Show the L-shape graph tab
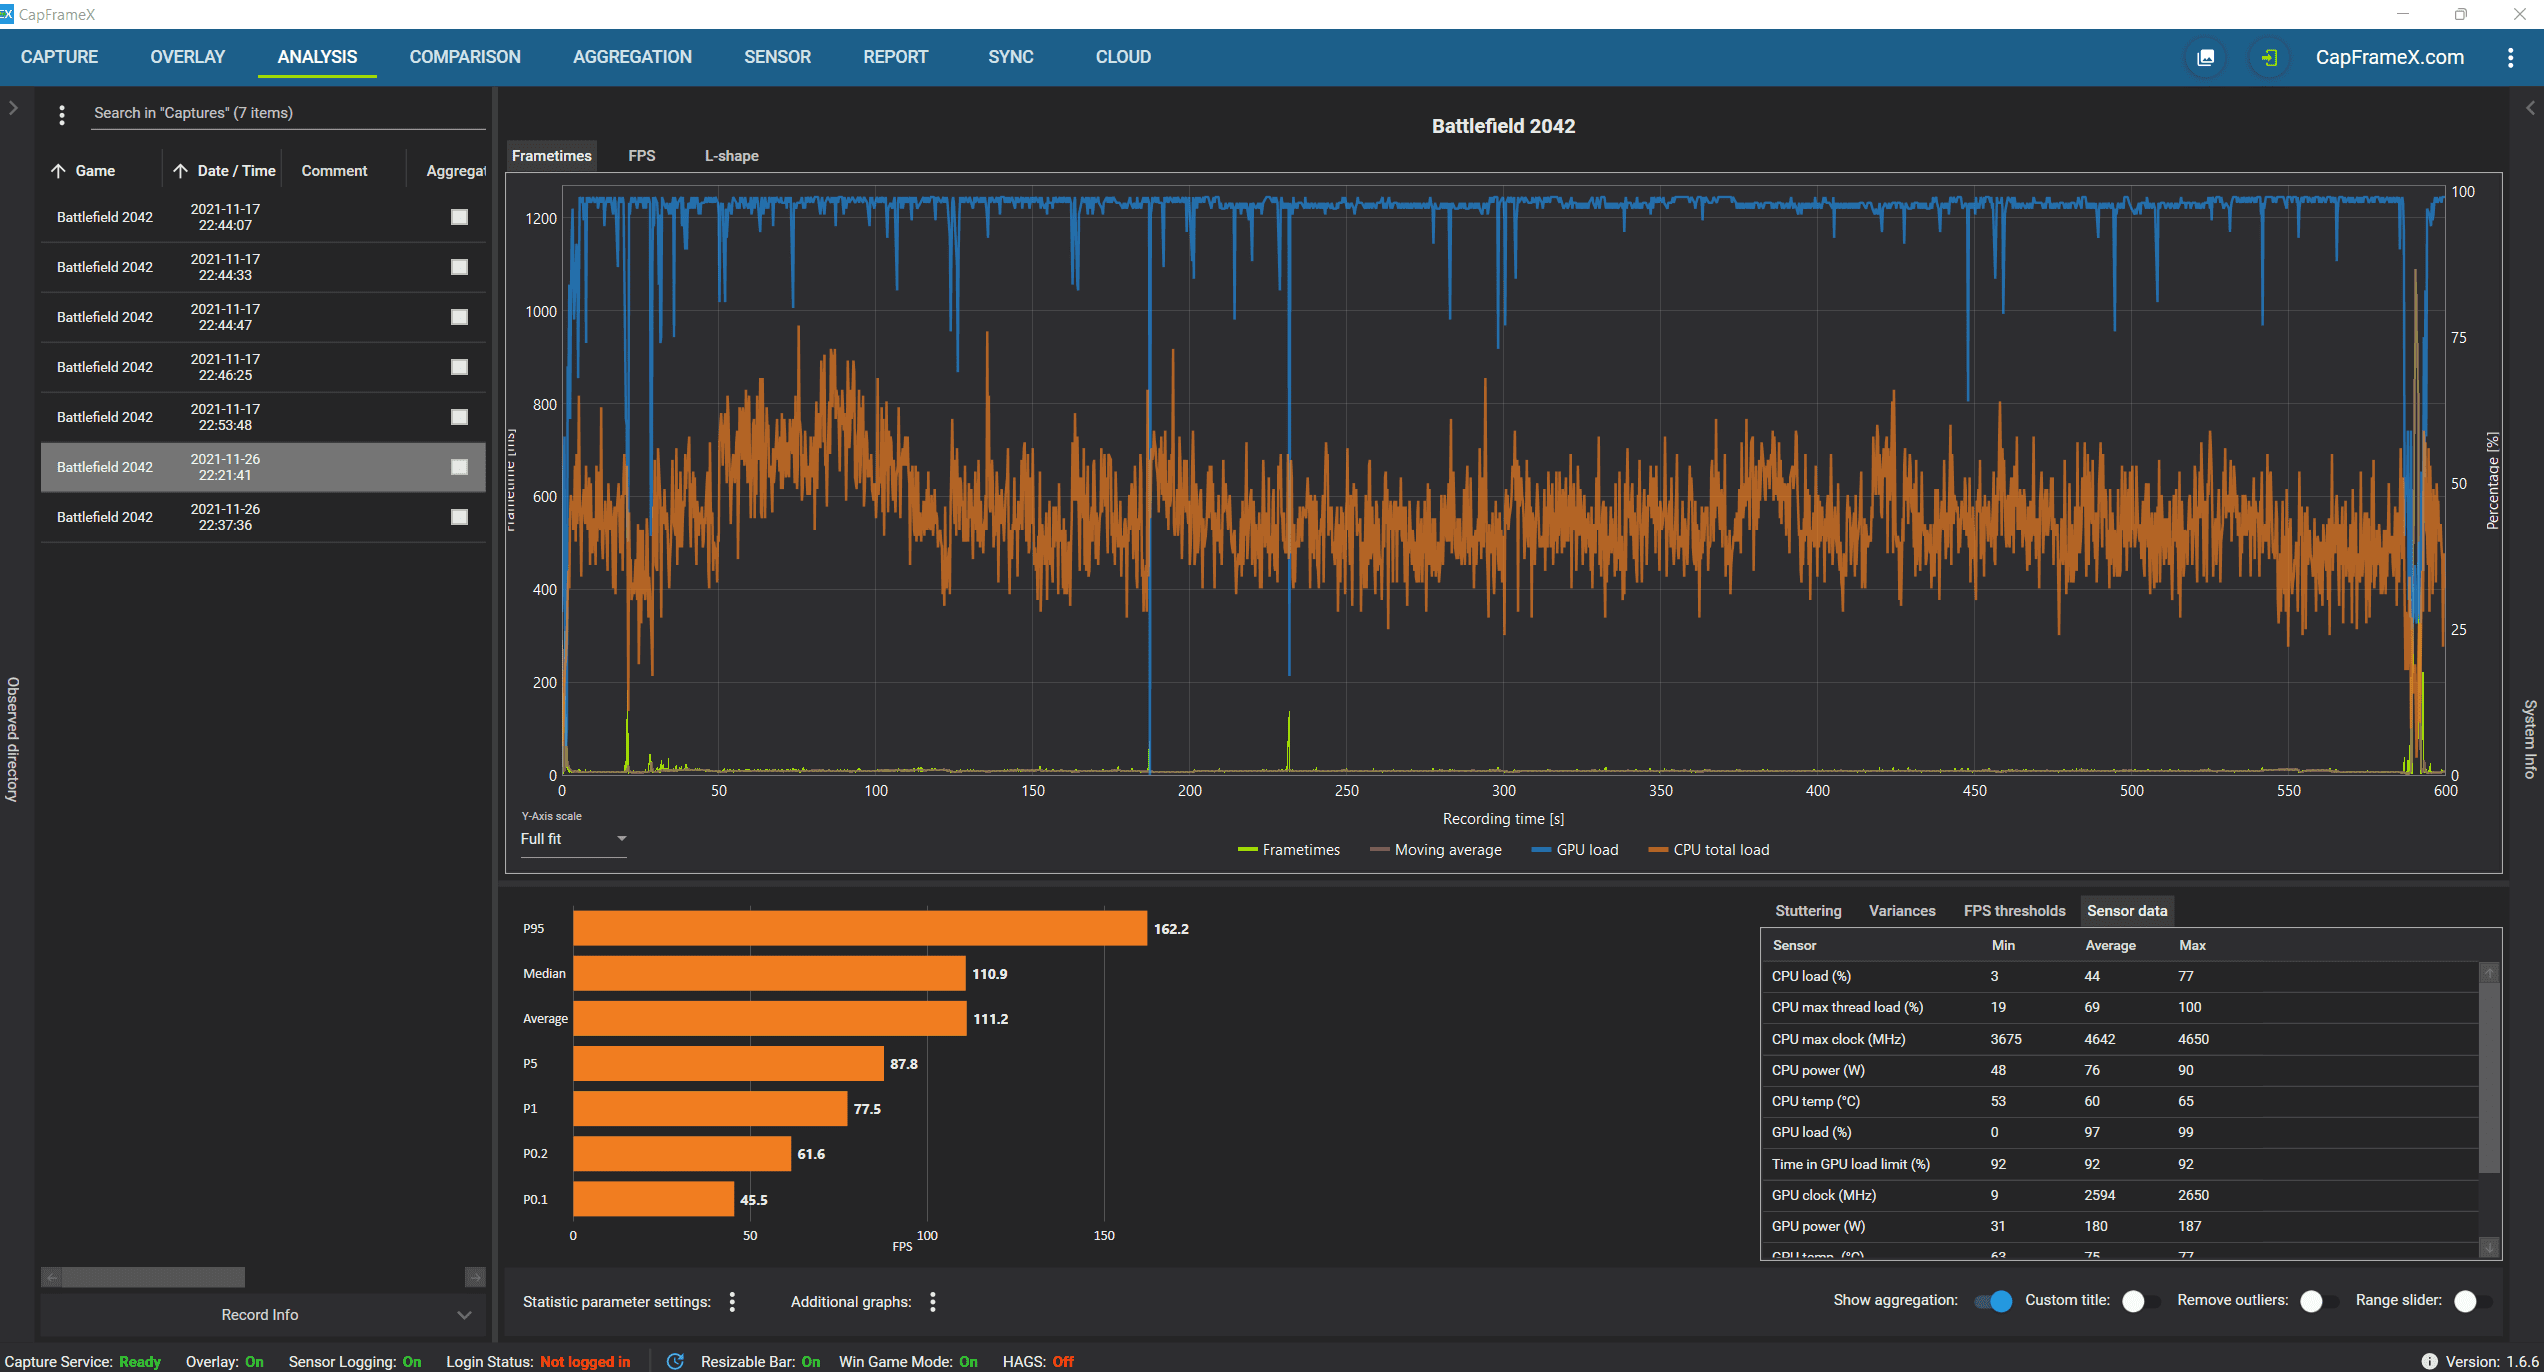Image resolution: width=2544 pixels, height=1372 pixels. click(x=732, y=156)
